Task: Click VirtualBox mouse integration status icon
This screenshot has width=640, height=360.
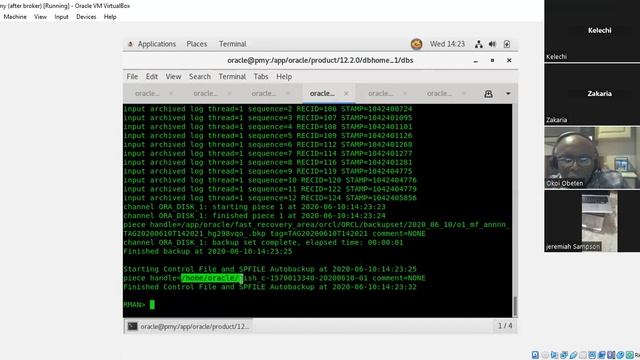Action: click(x=620, y=355)
